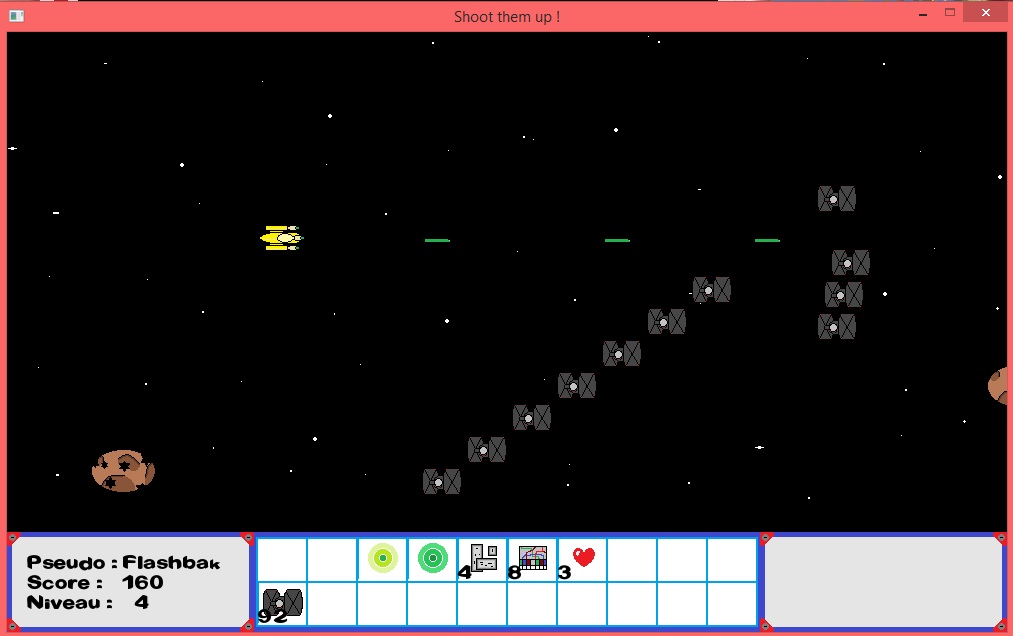Click the cratered brown asteroid at bottom left
The height and width of the screenshot is (636, 1013).
point(123,471)
